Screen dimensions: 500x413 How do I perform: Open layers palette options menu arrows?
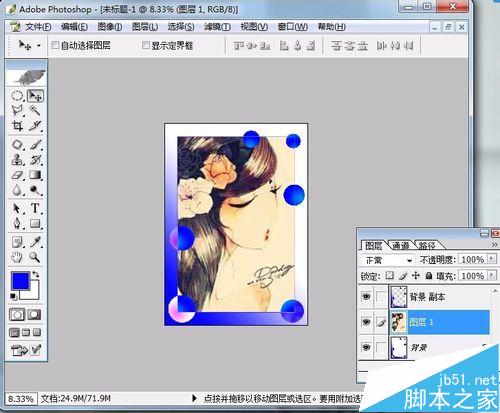(494, 245)
